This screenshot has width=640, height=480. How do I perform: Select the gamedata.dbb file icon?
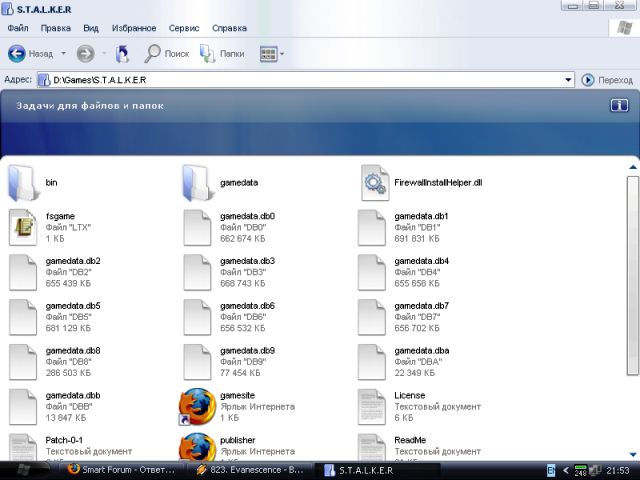[x=23, y=407]
